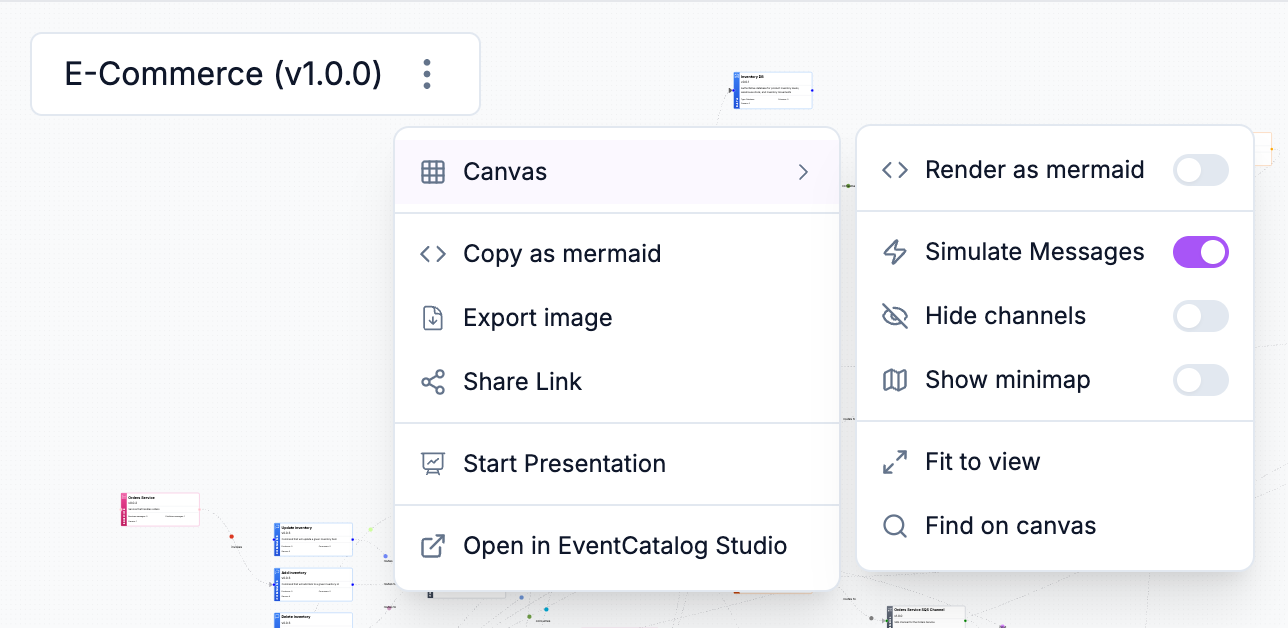Open the three-dot menu beside E-Commerce title
This screenshot has width=1288, height=628.
(x=427, y=74)
